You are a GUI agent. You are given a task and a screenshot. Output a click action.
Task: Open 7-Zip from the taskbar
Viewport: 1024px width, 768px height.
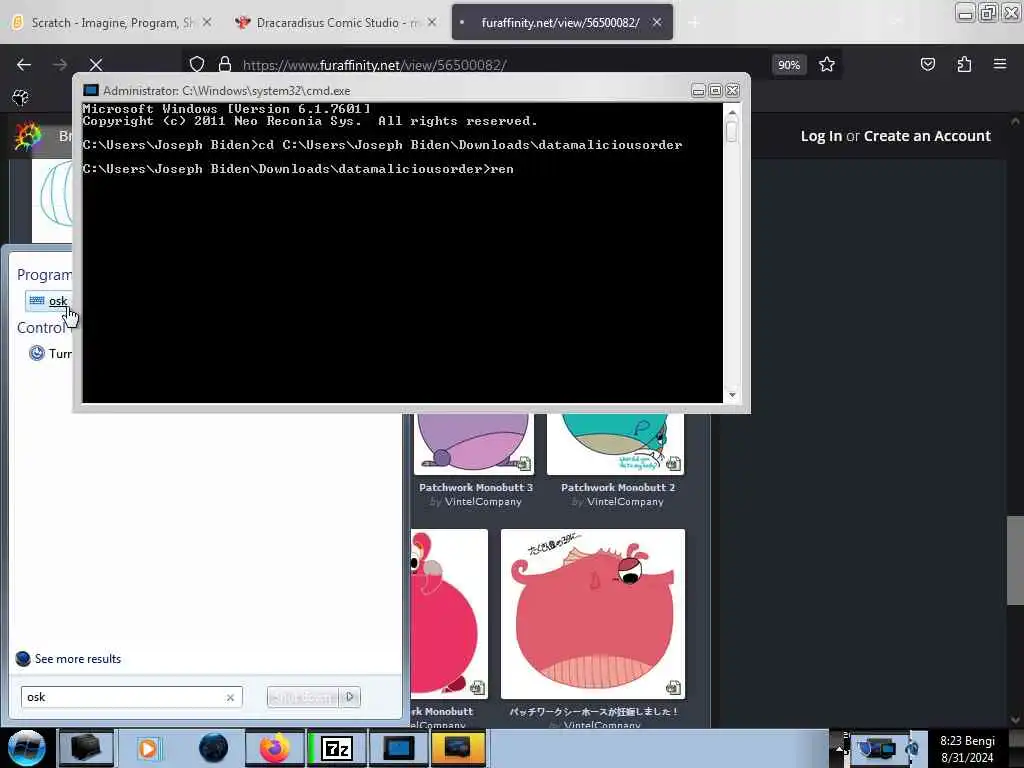pos(336,748)
